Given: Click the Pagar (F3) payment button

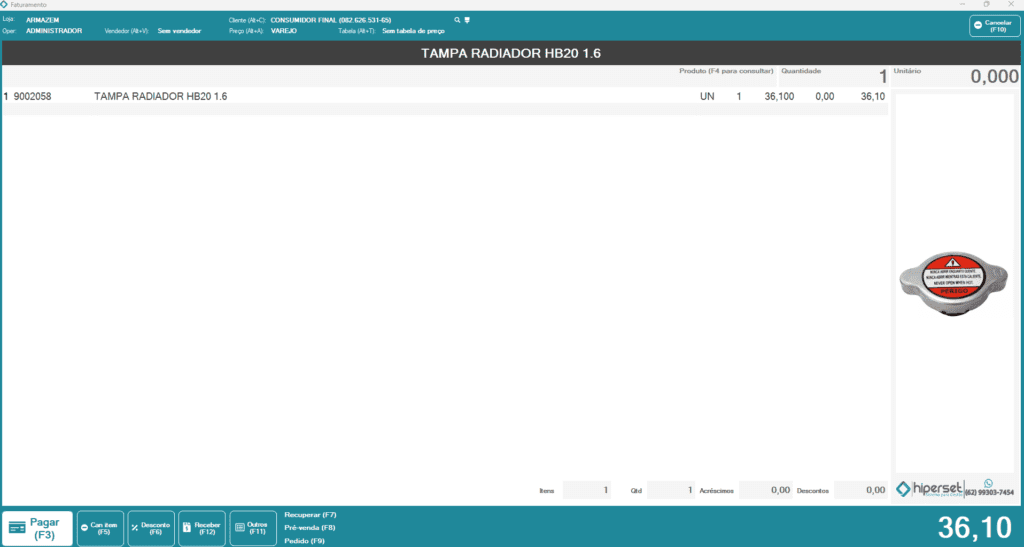Looking at the screenshot, I should 37,527.
